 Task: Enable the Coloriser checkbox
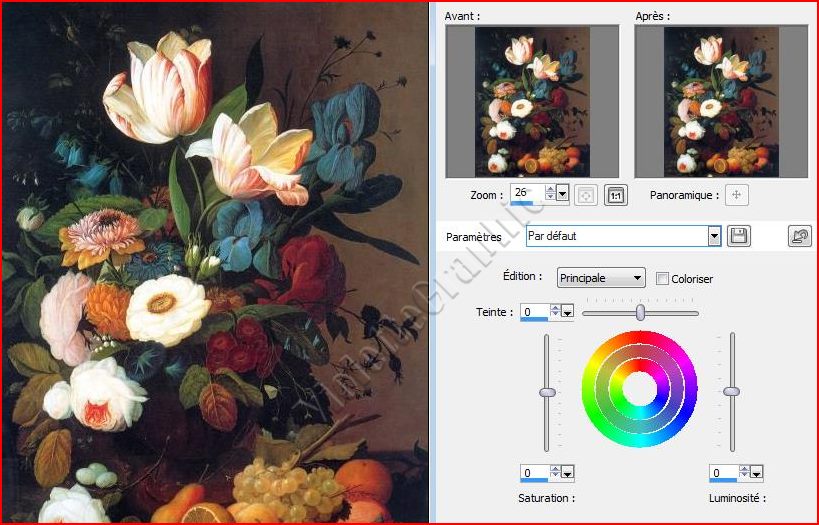662,279
